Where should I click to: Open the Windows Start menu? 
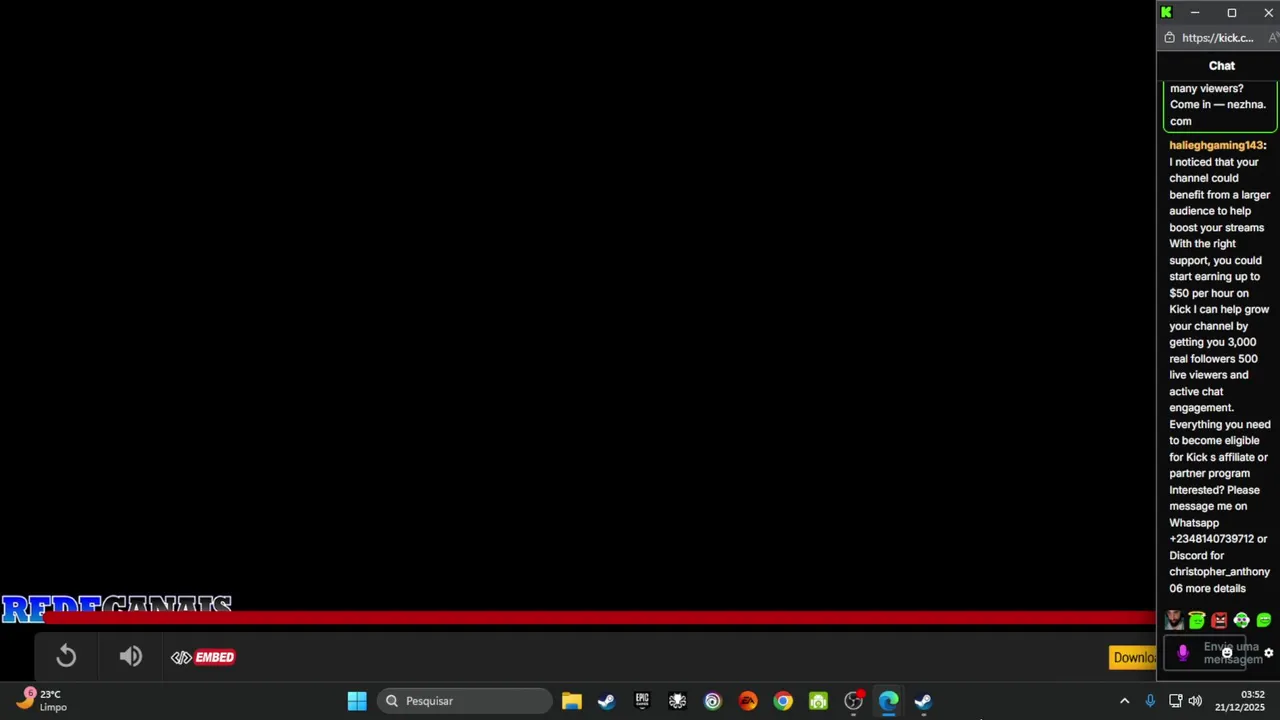pyautogui.click(x=357, y=701)
